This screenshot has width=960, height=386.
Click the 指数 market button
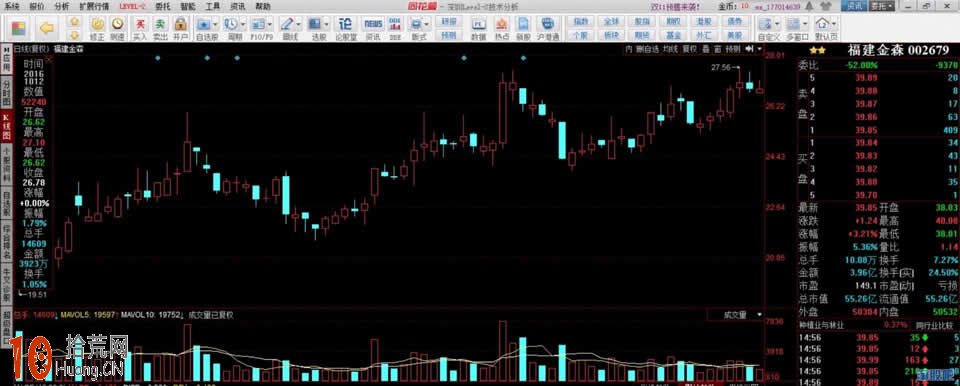pyautogui.click(x=580, y=20)
